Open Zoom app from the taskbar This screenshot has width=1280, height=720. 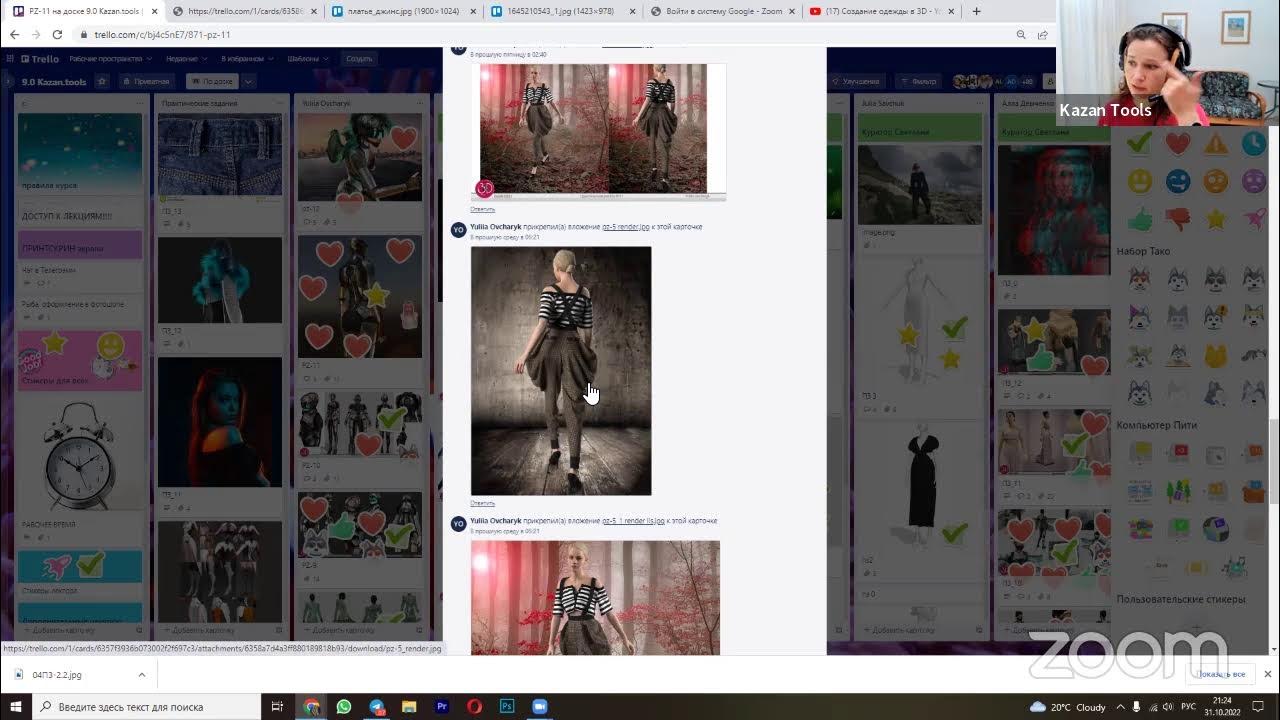pos(540,706)
